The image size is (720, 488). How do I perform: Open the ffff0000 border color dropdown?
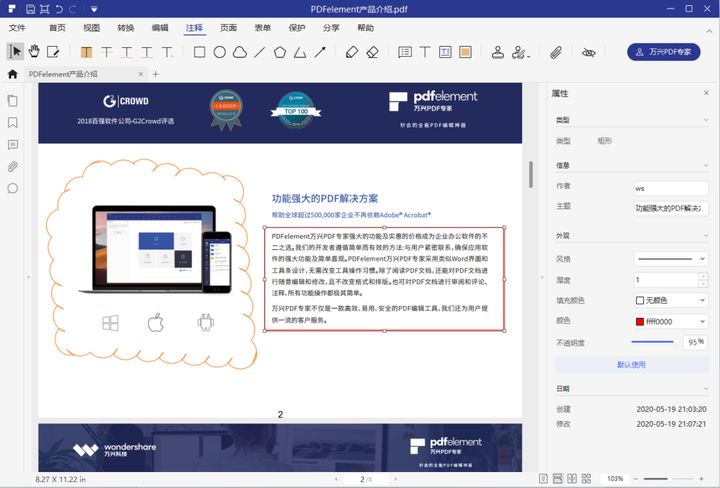(x=671, y=321)
